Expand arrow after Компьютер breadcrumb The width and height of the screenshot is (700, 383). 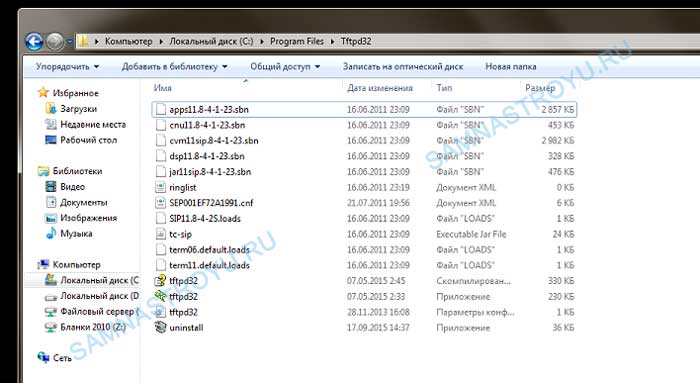[x=161, y=42]
